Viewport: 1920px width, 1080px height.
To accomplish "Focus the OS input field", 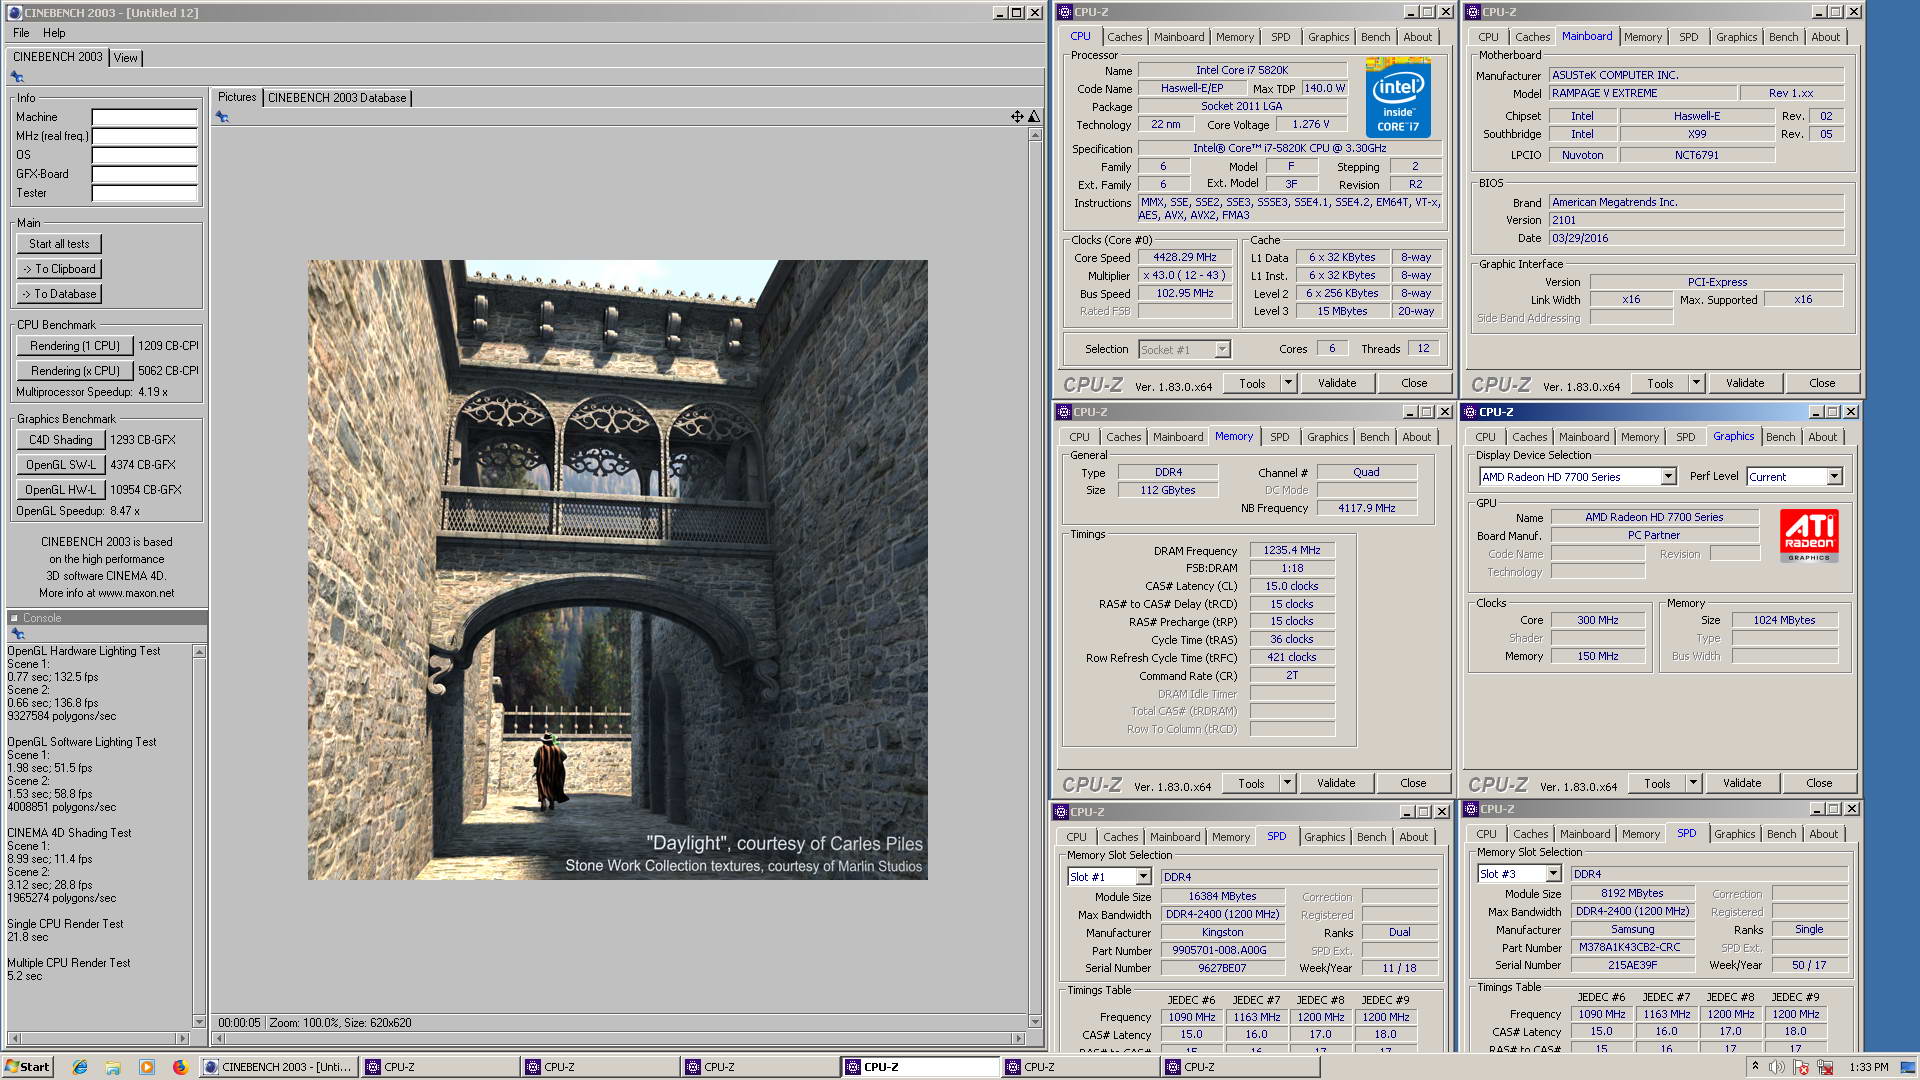I will 145,155.
